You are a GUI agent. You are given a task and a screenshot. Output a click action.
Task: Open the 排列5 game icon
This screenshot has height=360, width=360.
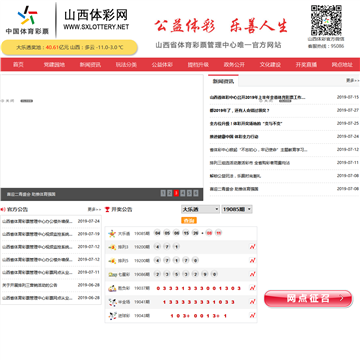tap(112, 261)
